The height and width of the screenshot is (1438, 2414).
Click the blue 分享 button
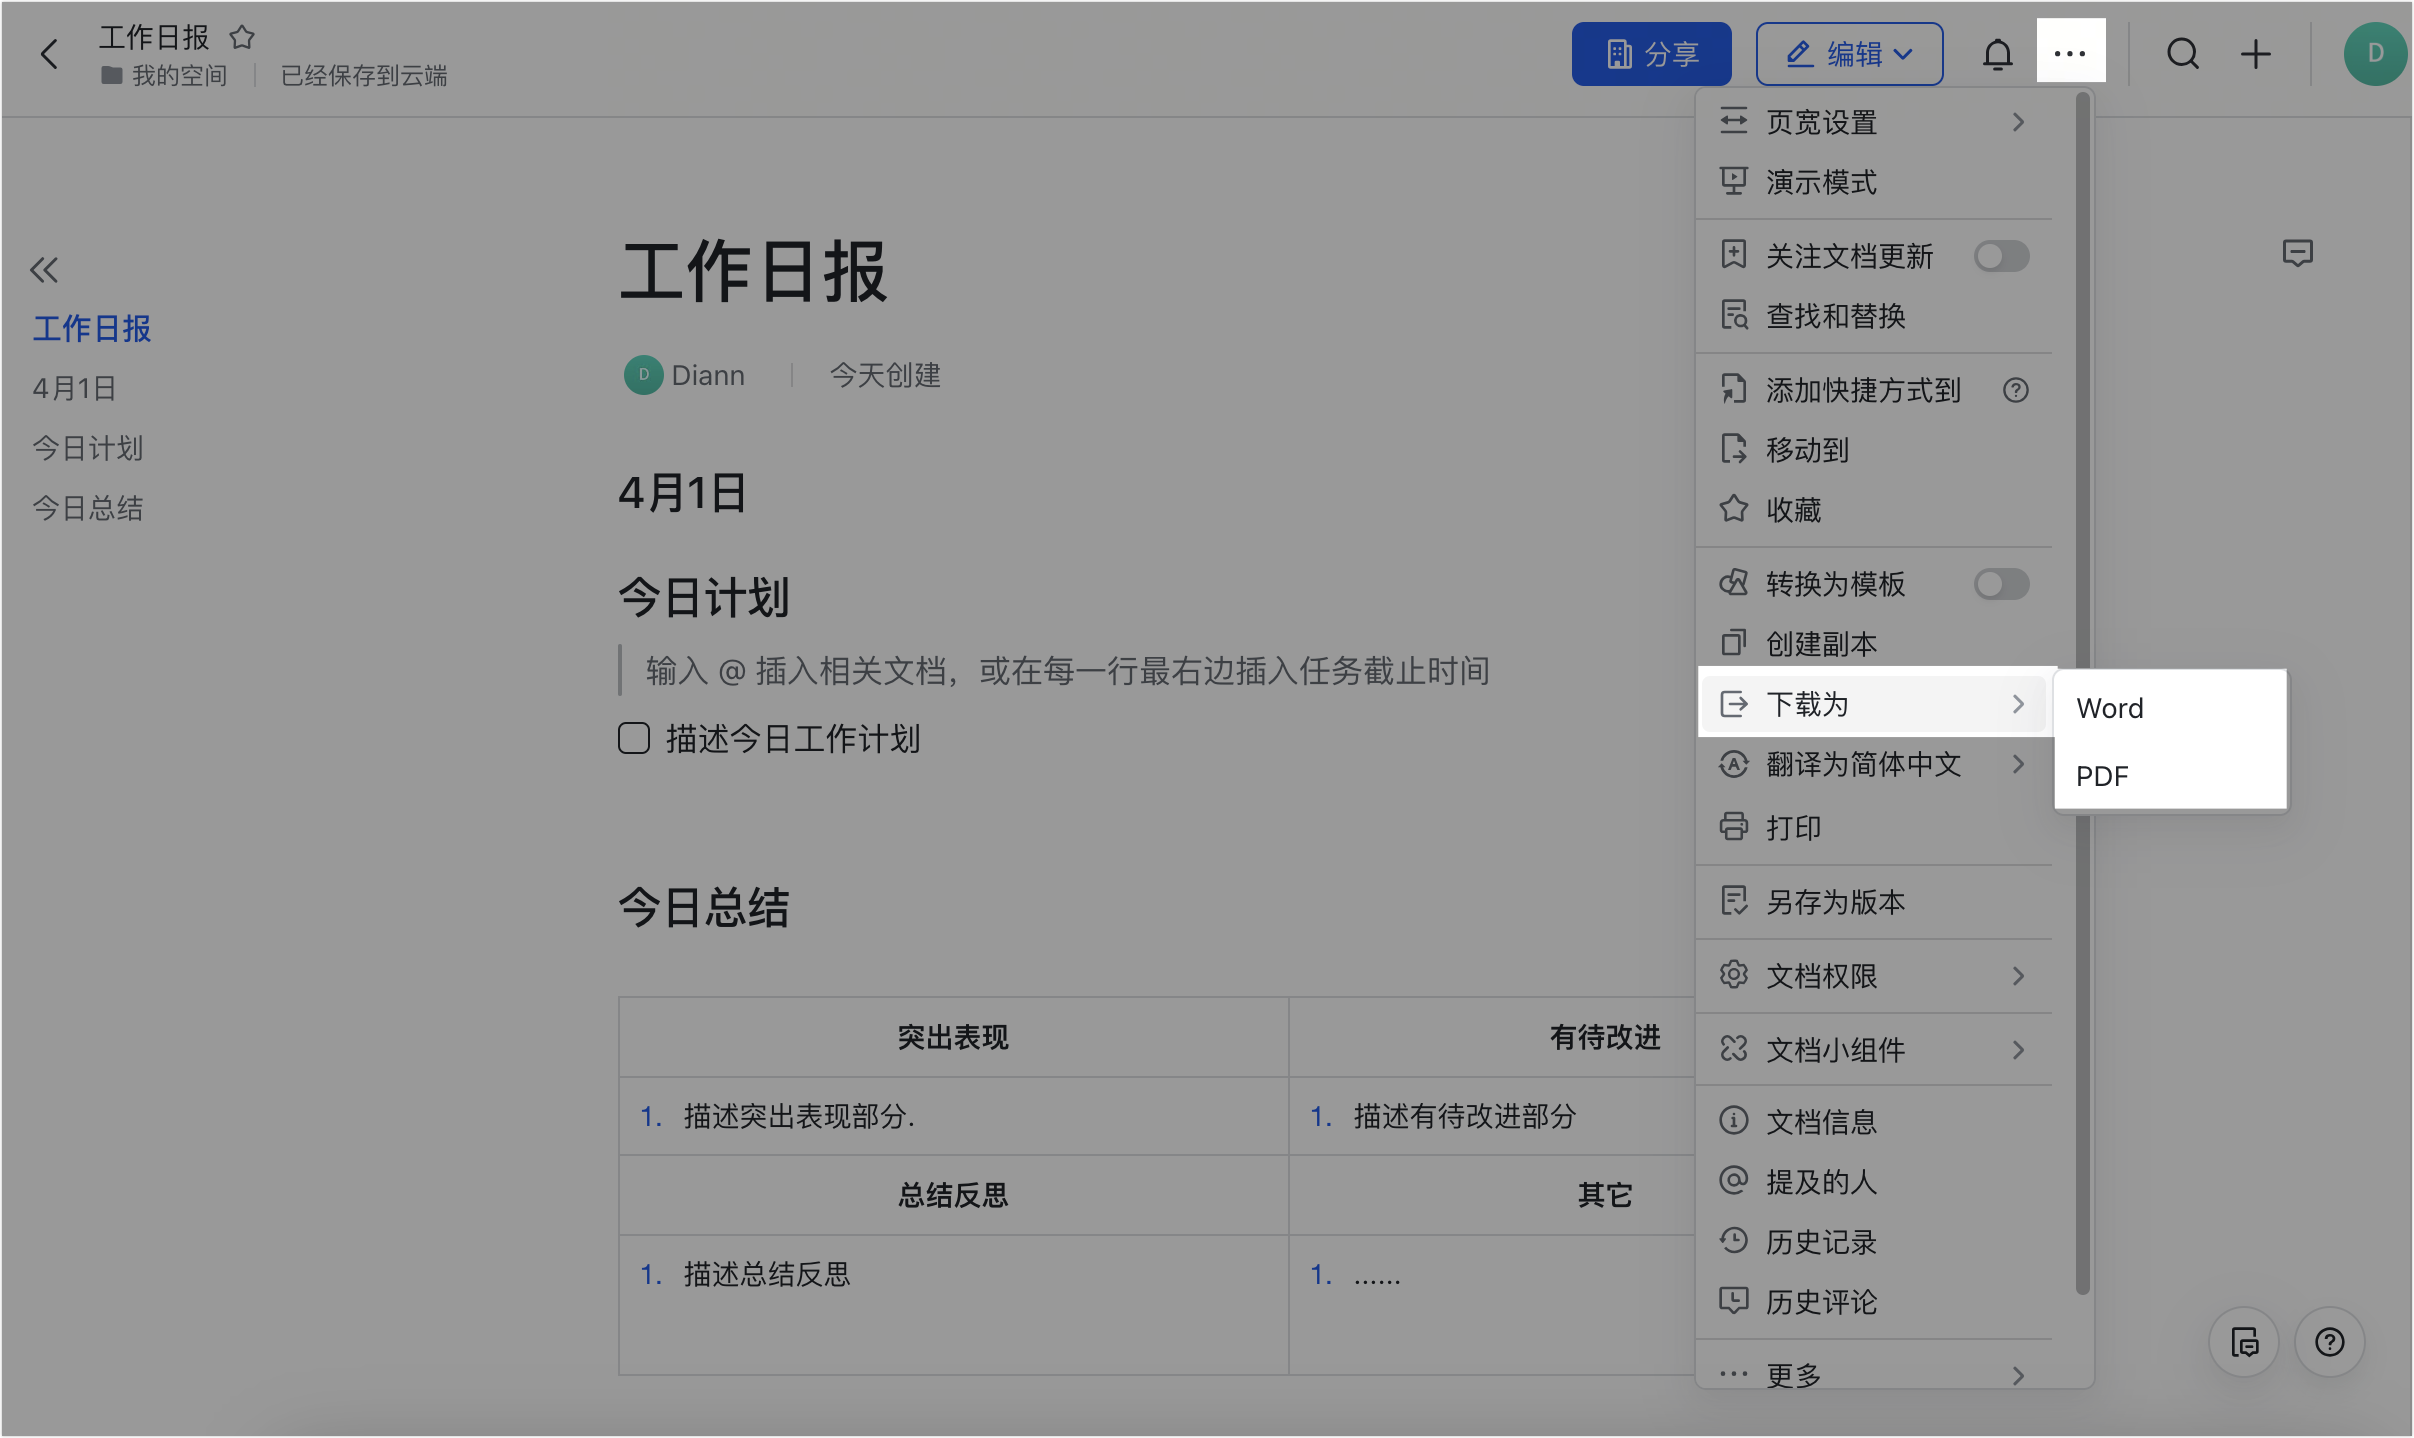pos(1651,54)
